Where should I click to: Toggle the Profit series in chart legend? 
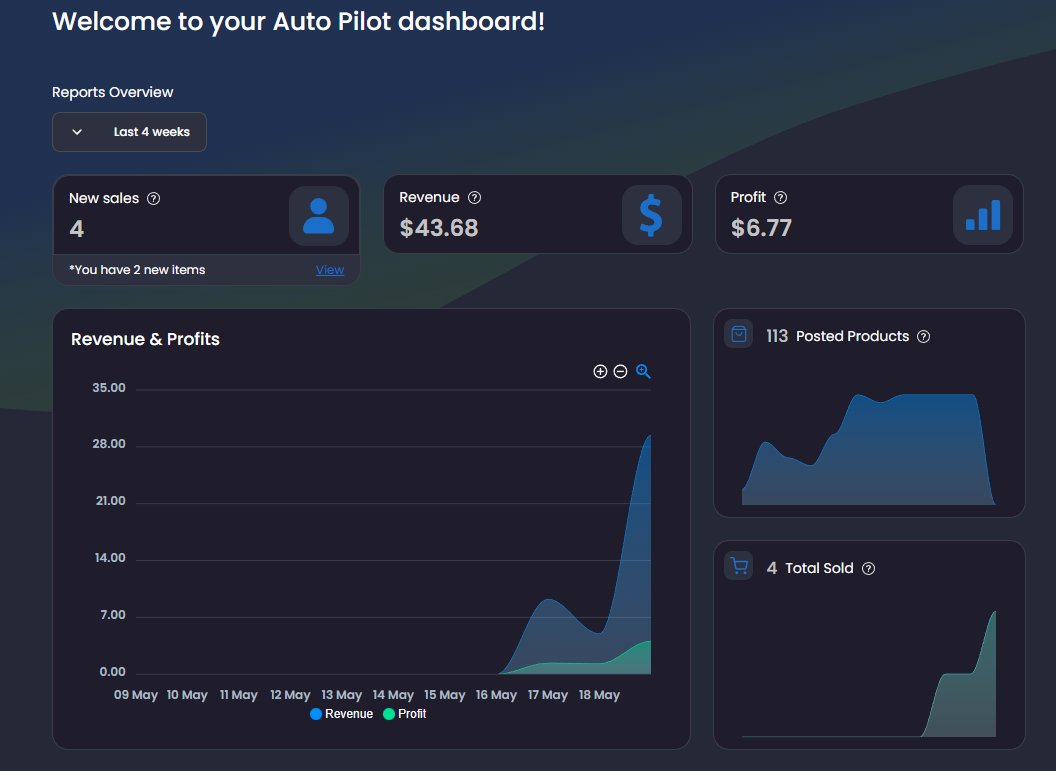click(x=405, y=714)
